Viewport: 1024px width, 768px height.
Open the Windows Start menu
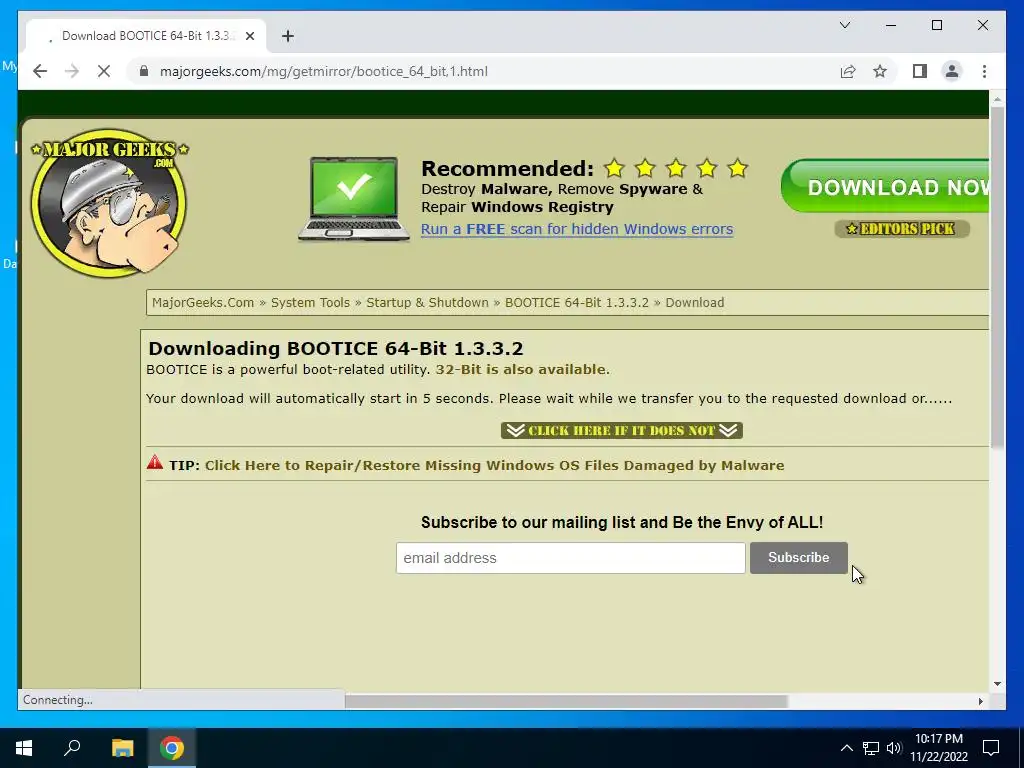click(24, 748)
